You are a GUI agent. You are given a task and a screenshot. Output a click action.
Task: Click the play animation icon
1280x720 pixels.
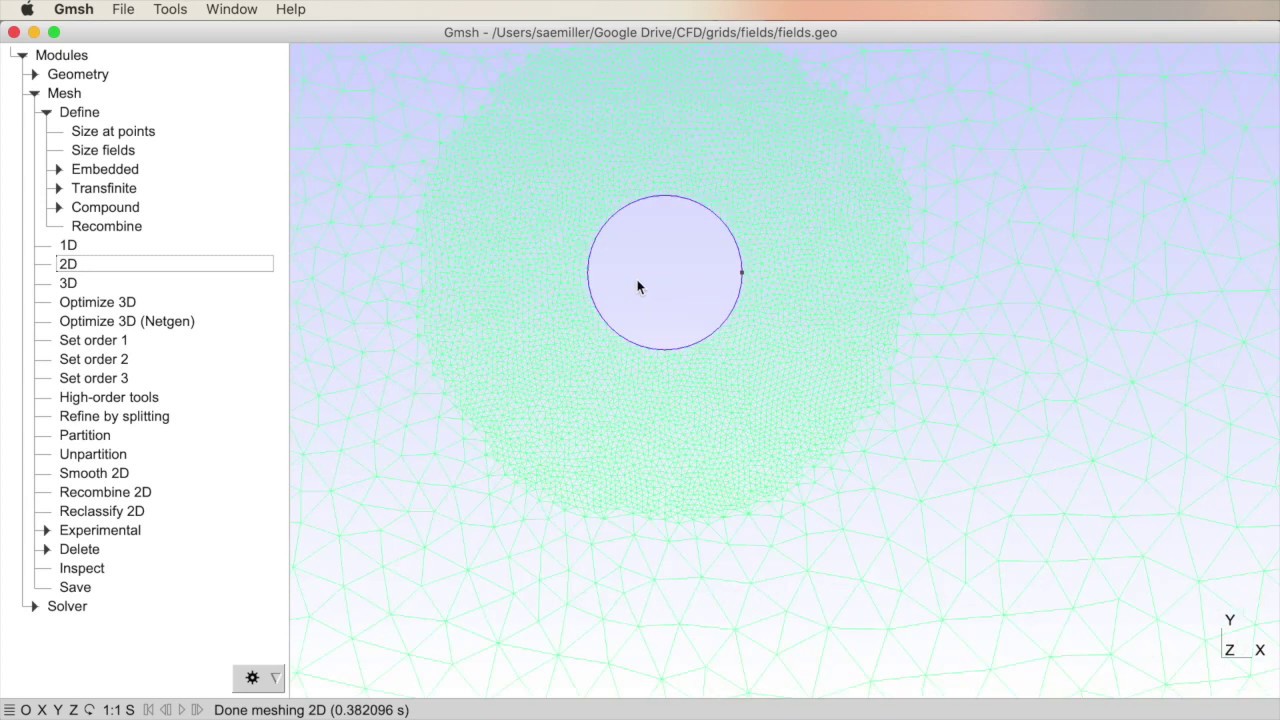pyautogui.click(x=182, y=710)
